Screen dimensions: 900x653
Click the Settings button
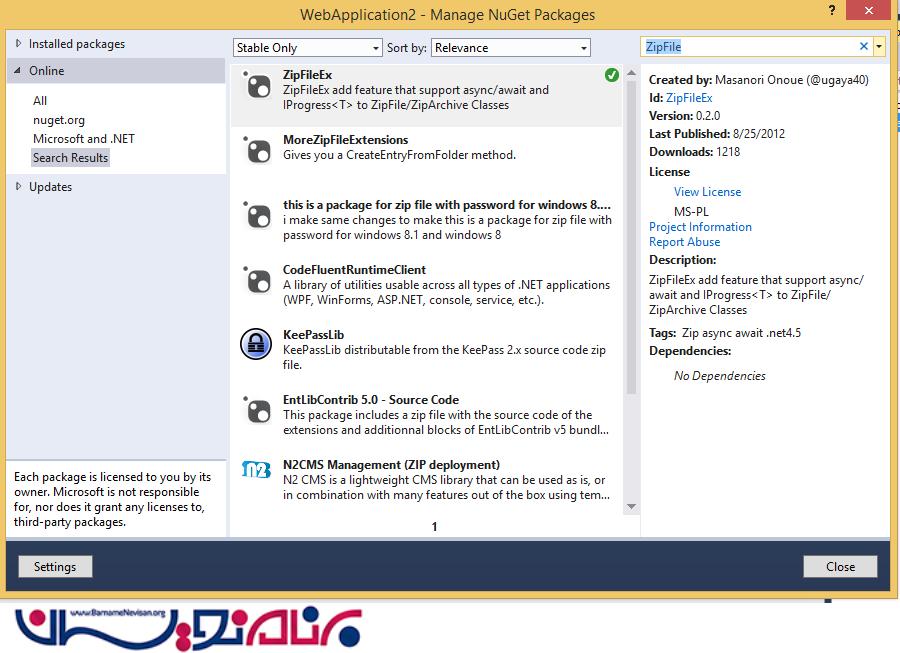tap(55, 567)
